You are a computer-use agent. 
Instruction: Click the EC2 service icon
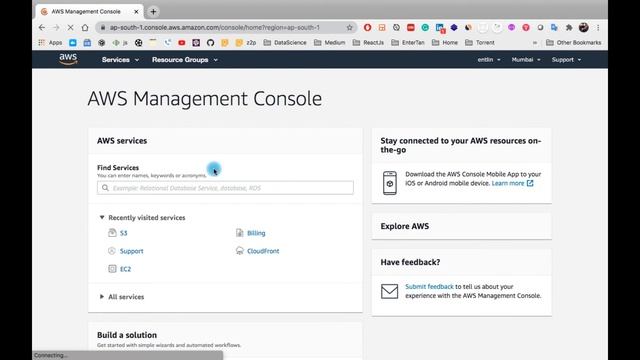click(x=112, y=269)
